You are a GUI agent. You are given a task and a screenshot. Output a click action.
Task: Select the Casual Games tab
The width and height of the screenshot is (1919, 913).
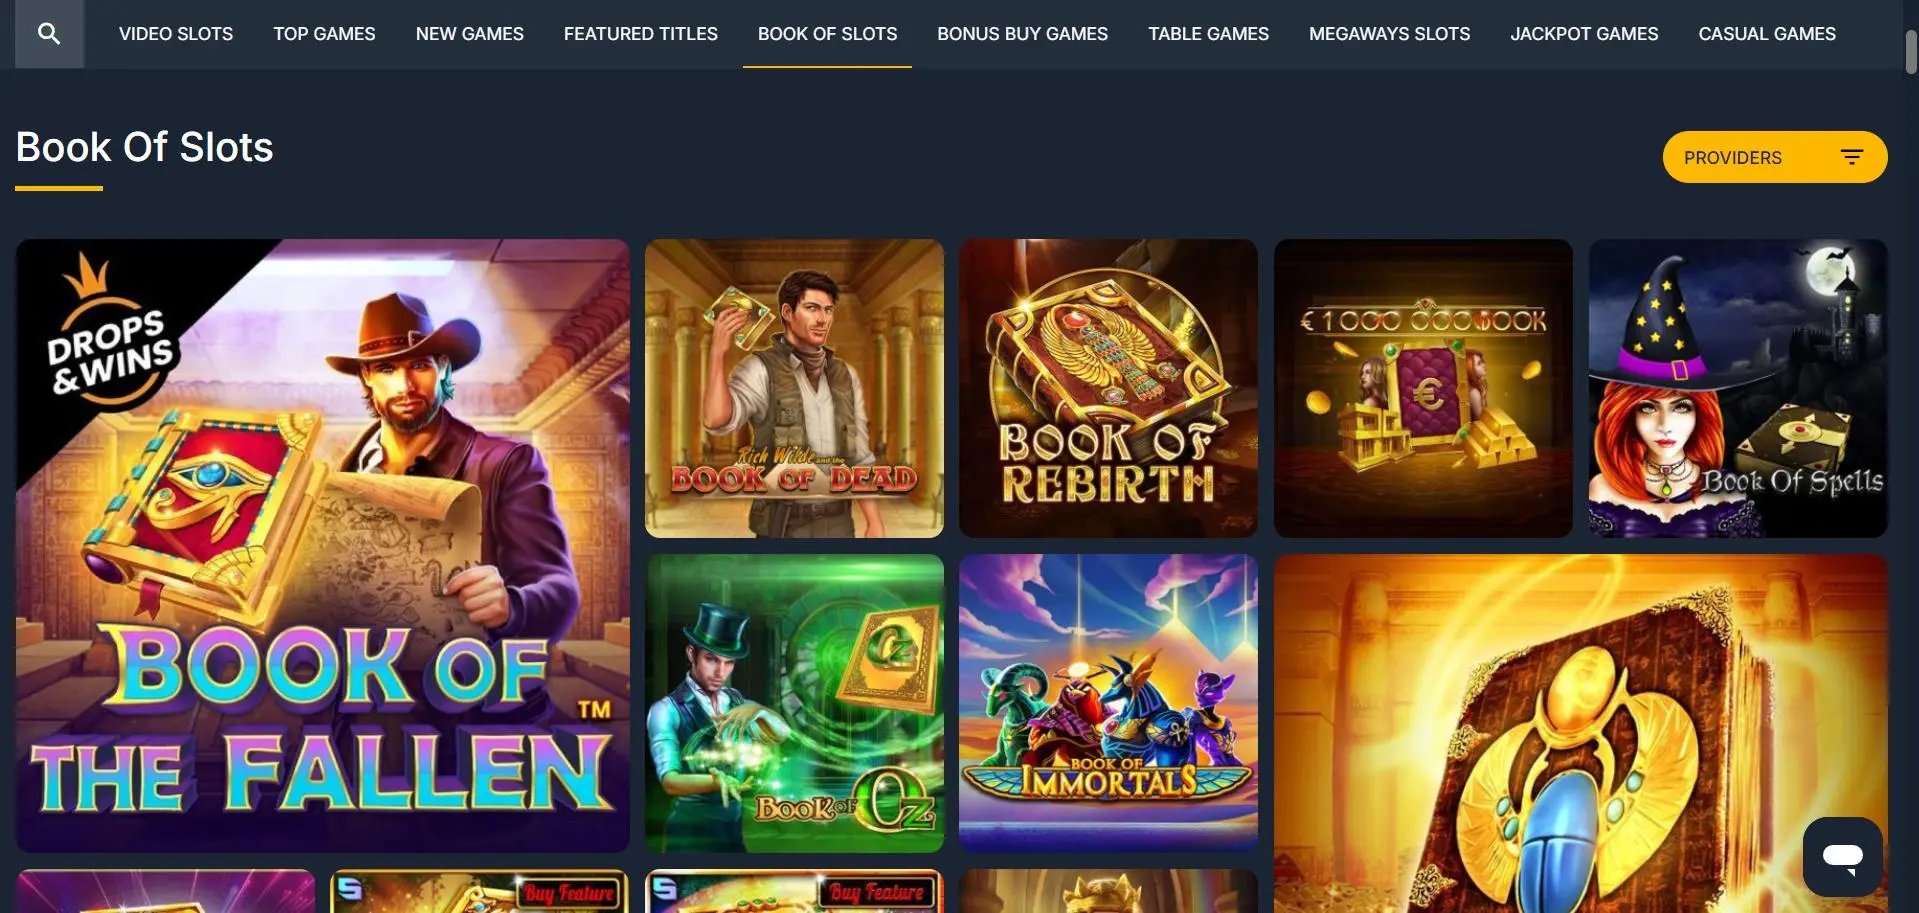pyautogui.click(x=1766, y=34)
